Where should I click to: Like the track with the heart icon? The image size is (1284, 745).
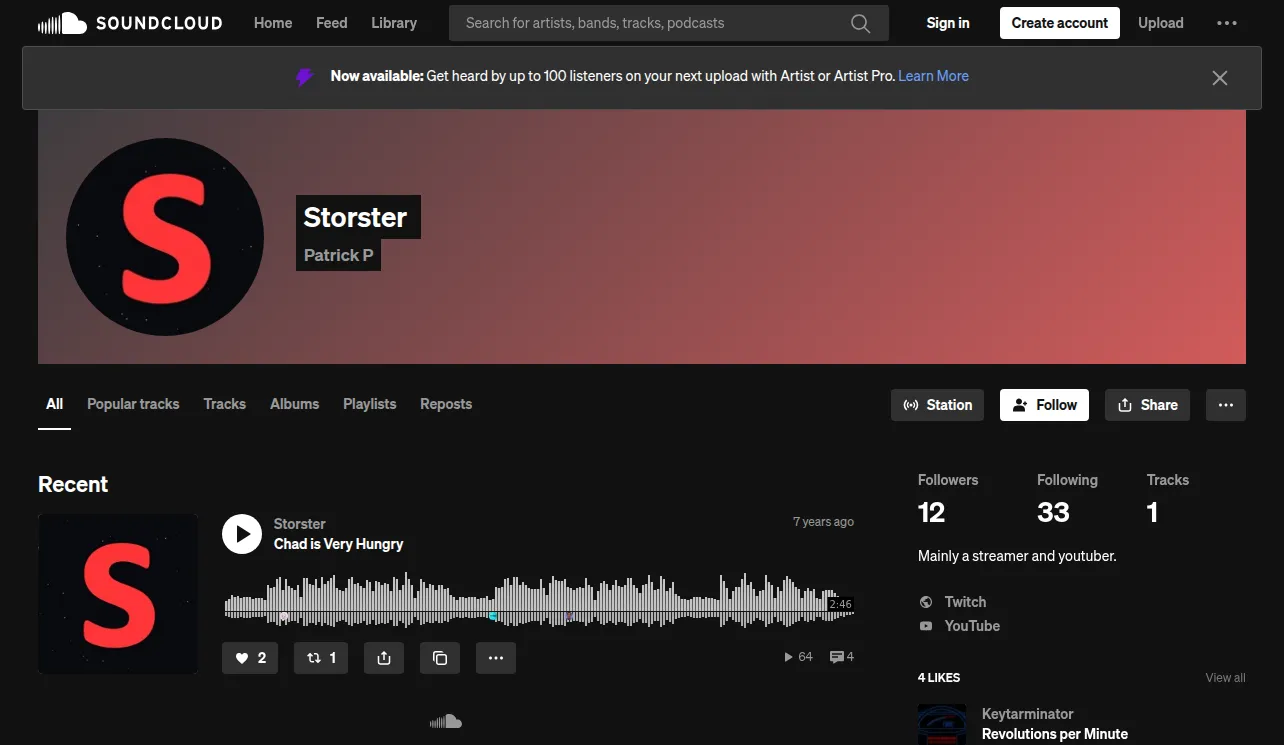point(250,657)
